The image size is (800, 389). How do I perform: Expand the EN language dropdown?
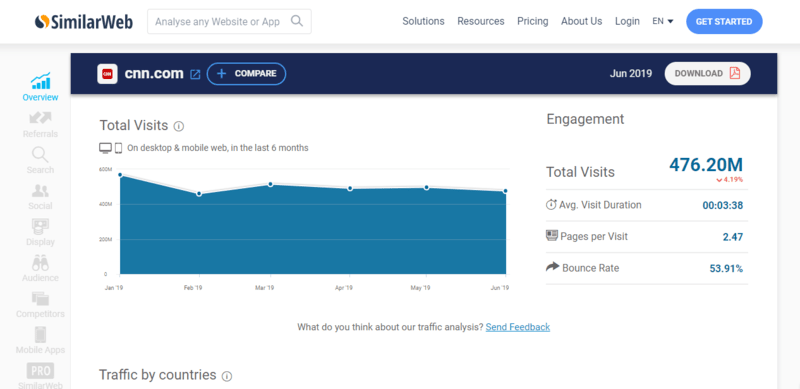[x=663, y=21]
